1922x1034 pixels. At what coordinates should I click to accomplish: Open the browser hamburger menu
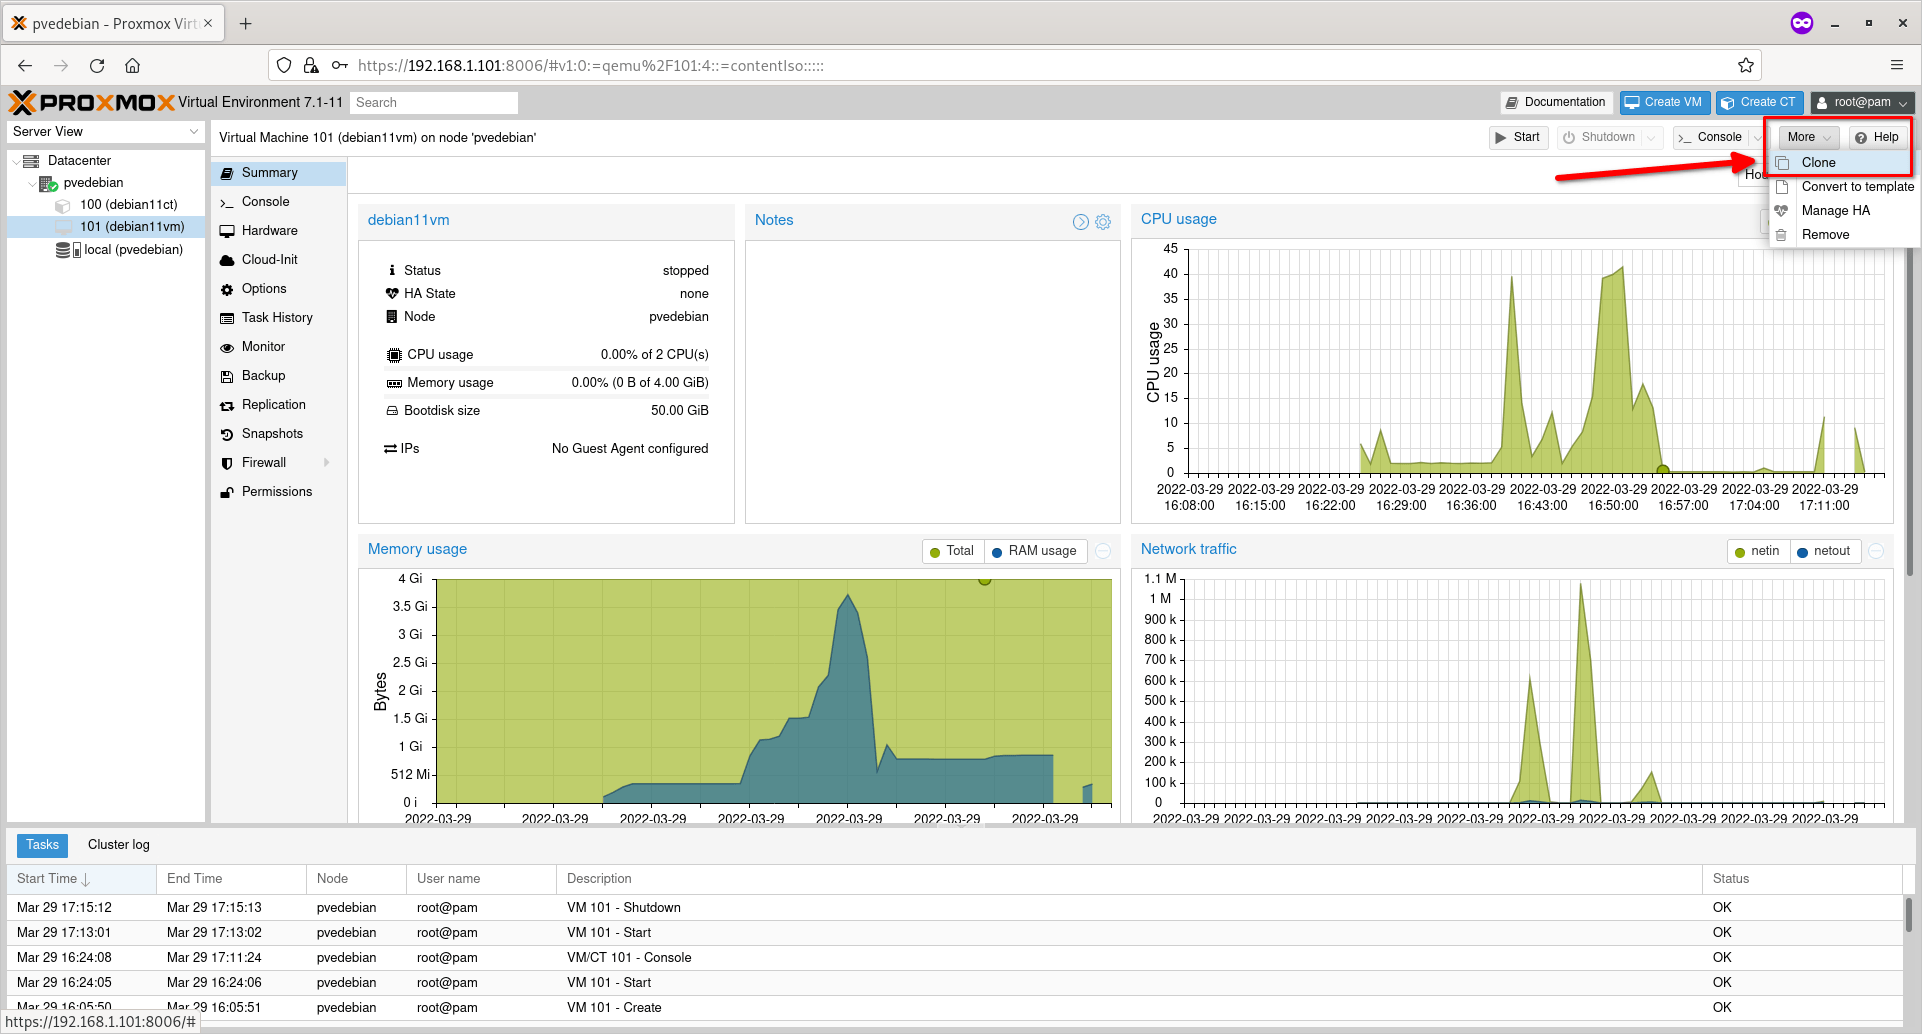click(1897, 65)
